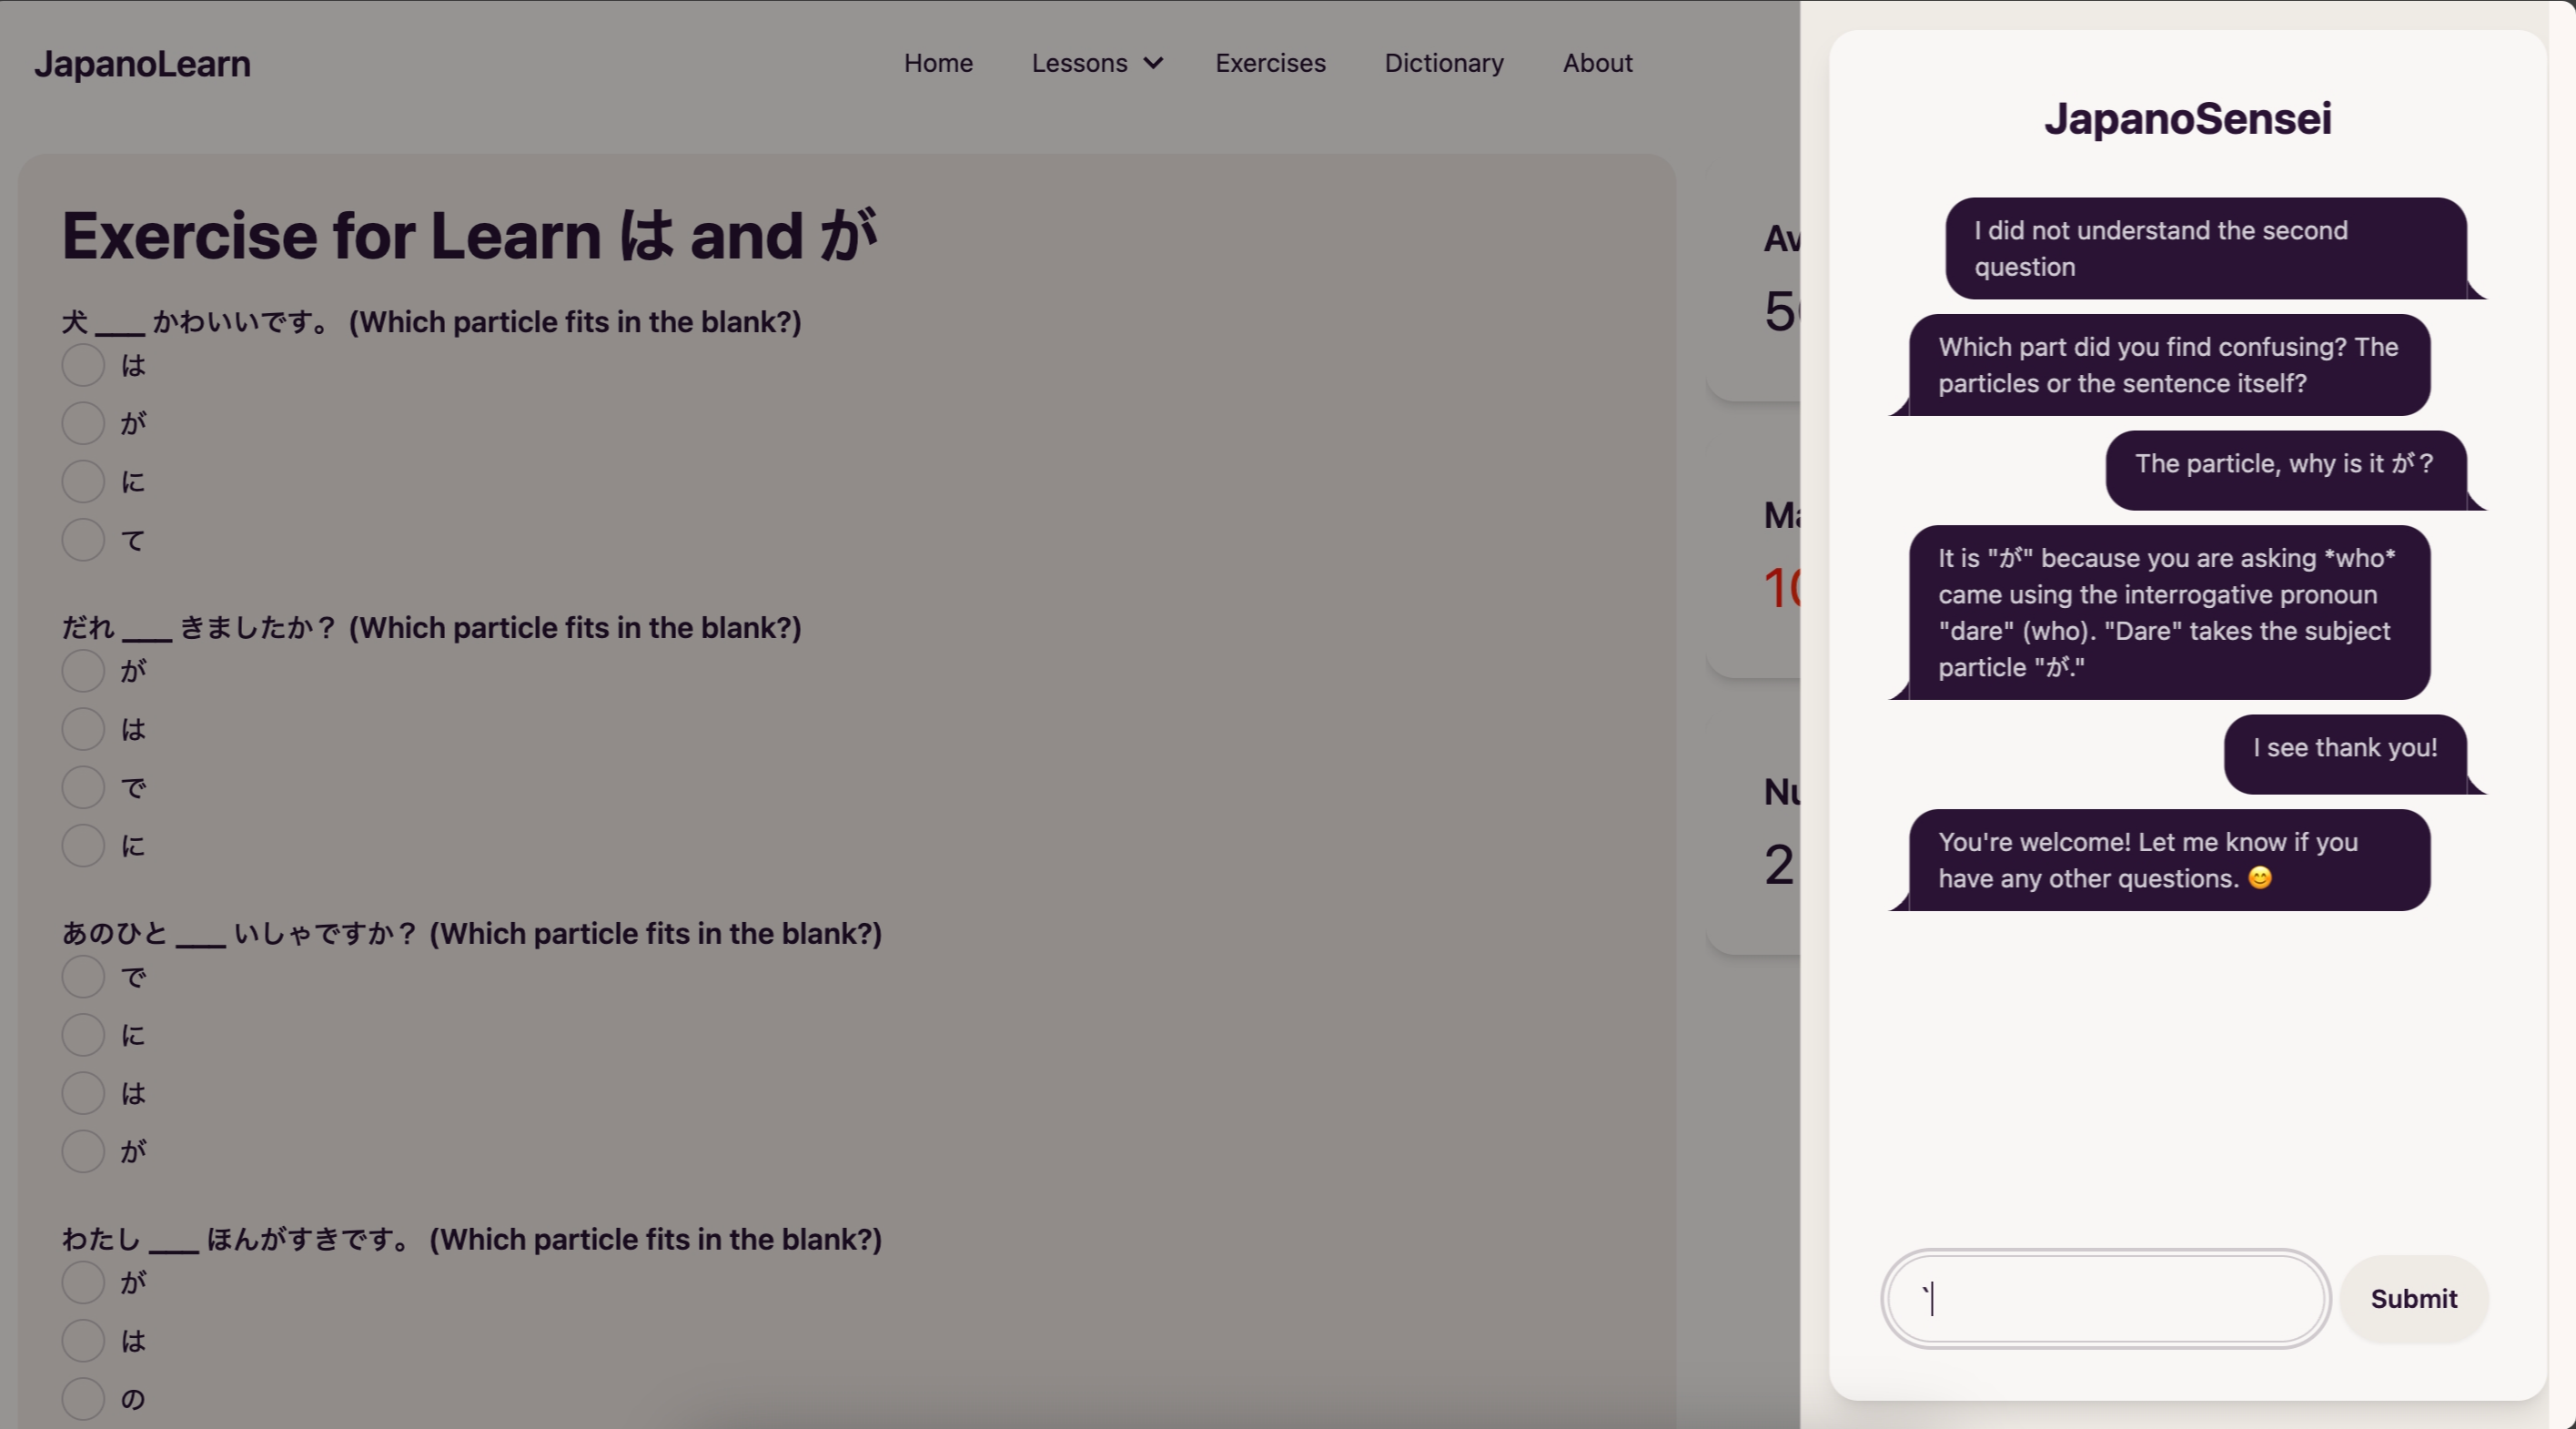This screenshot has height=1429, width=2576.
Task: Open the Home nav item
Action: [937, 63]
